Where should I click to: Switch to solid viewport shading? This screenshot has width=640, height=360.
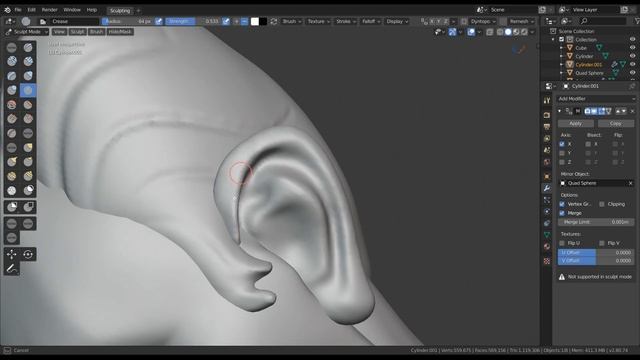pos(508,32)
